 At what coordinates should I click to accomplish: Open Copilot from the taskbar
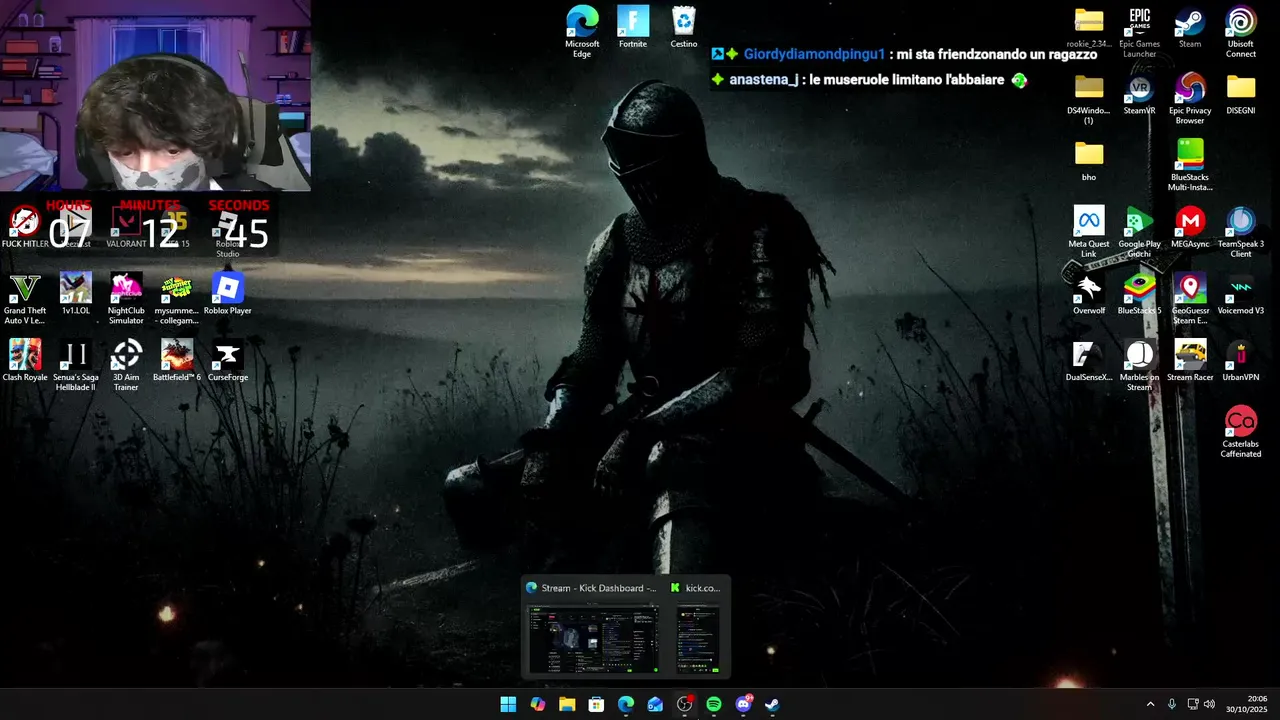coord(538,704)
